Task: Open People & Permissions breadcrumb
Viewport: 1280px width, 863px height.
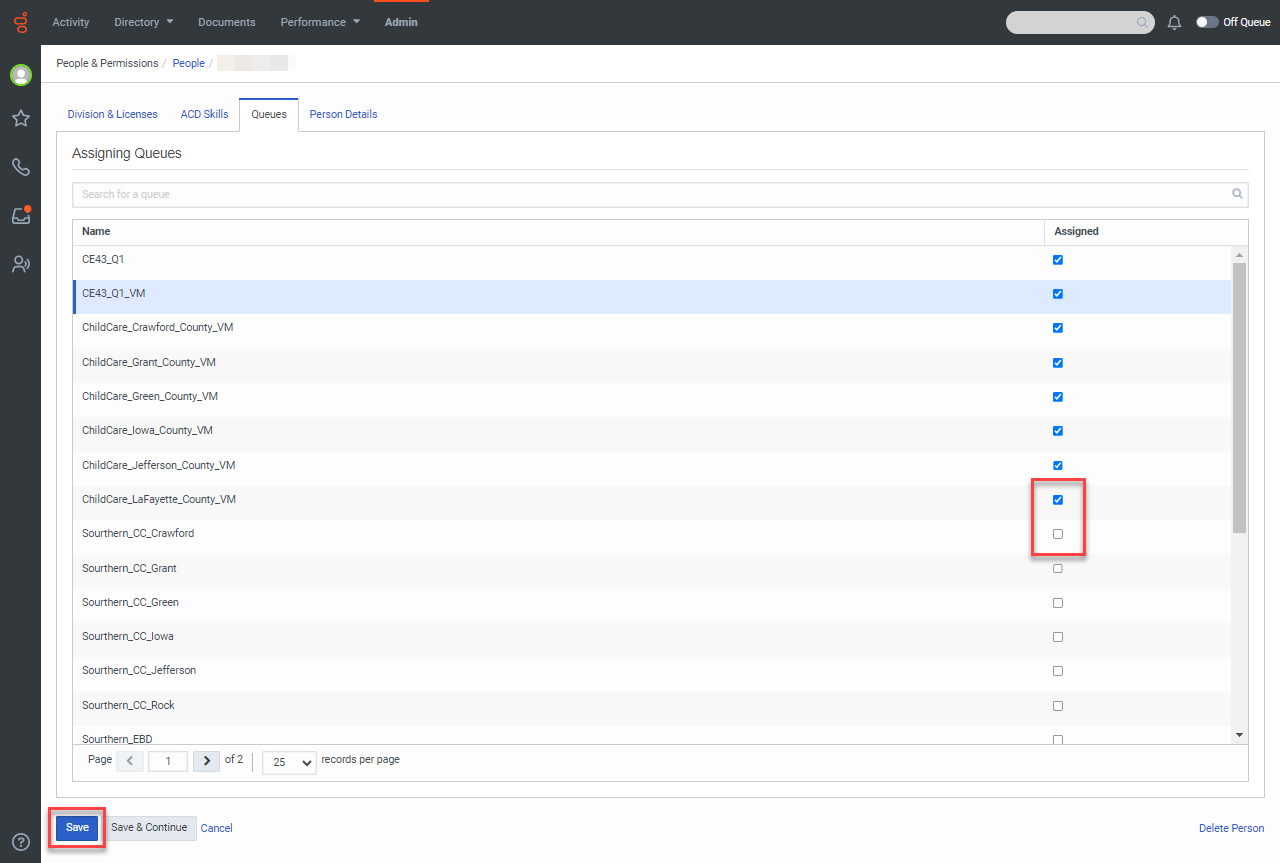Action: (107, 63)
